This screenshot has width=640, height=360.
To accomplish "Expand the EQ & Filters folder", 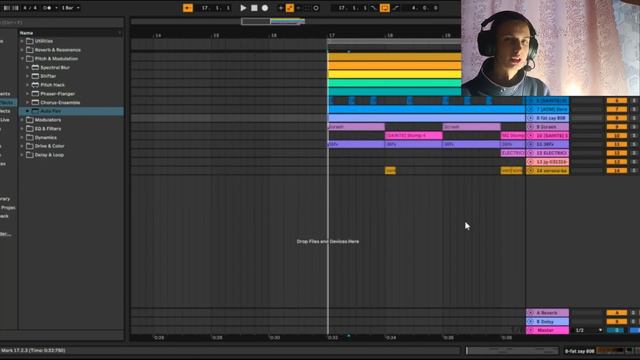I will [x=22, y=129].
